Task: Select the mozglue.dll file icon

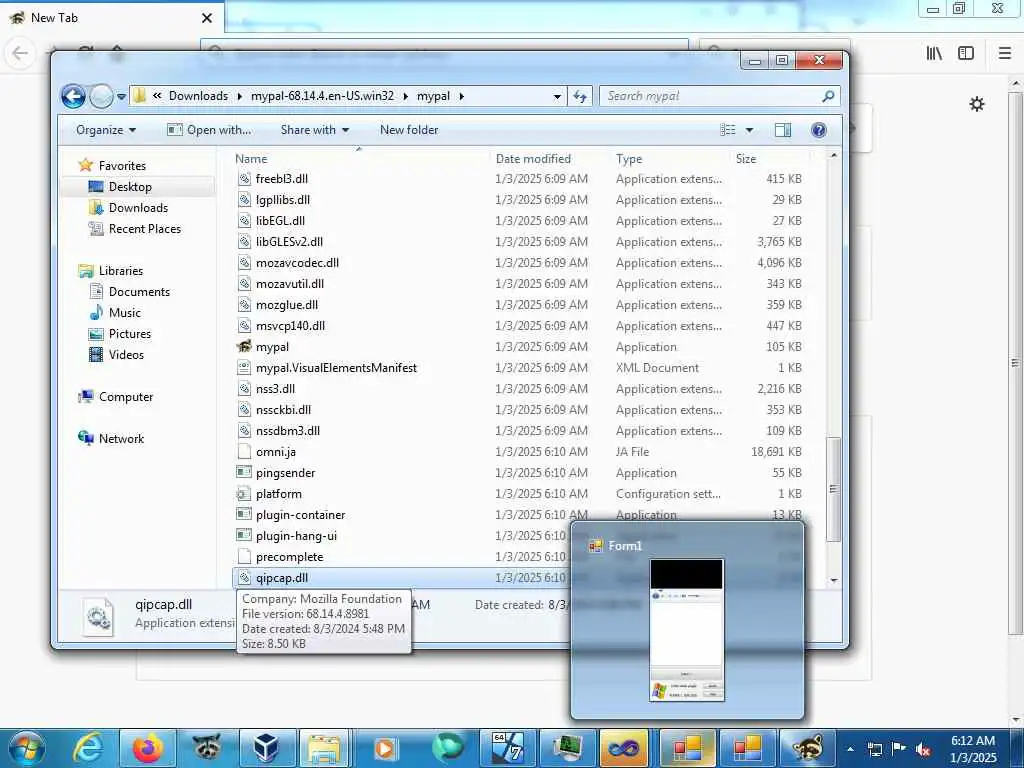Action: 244,305
